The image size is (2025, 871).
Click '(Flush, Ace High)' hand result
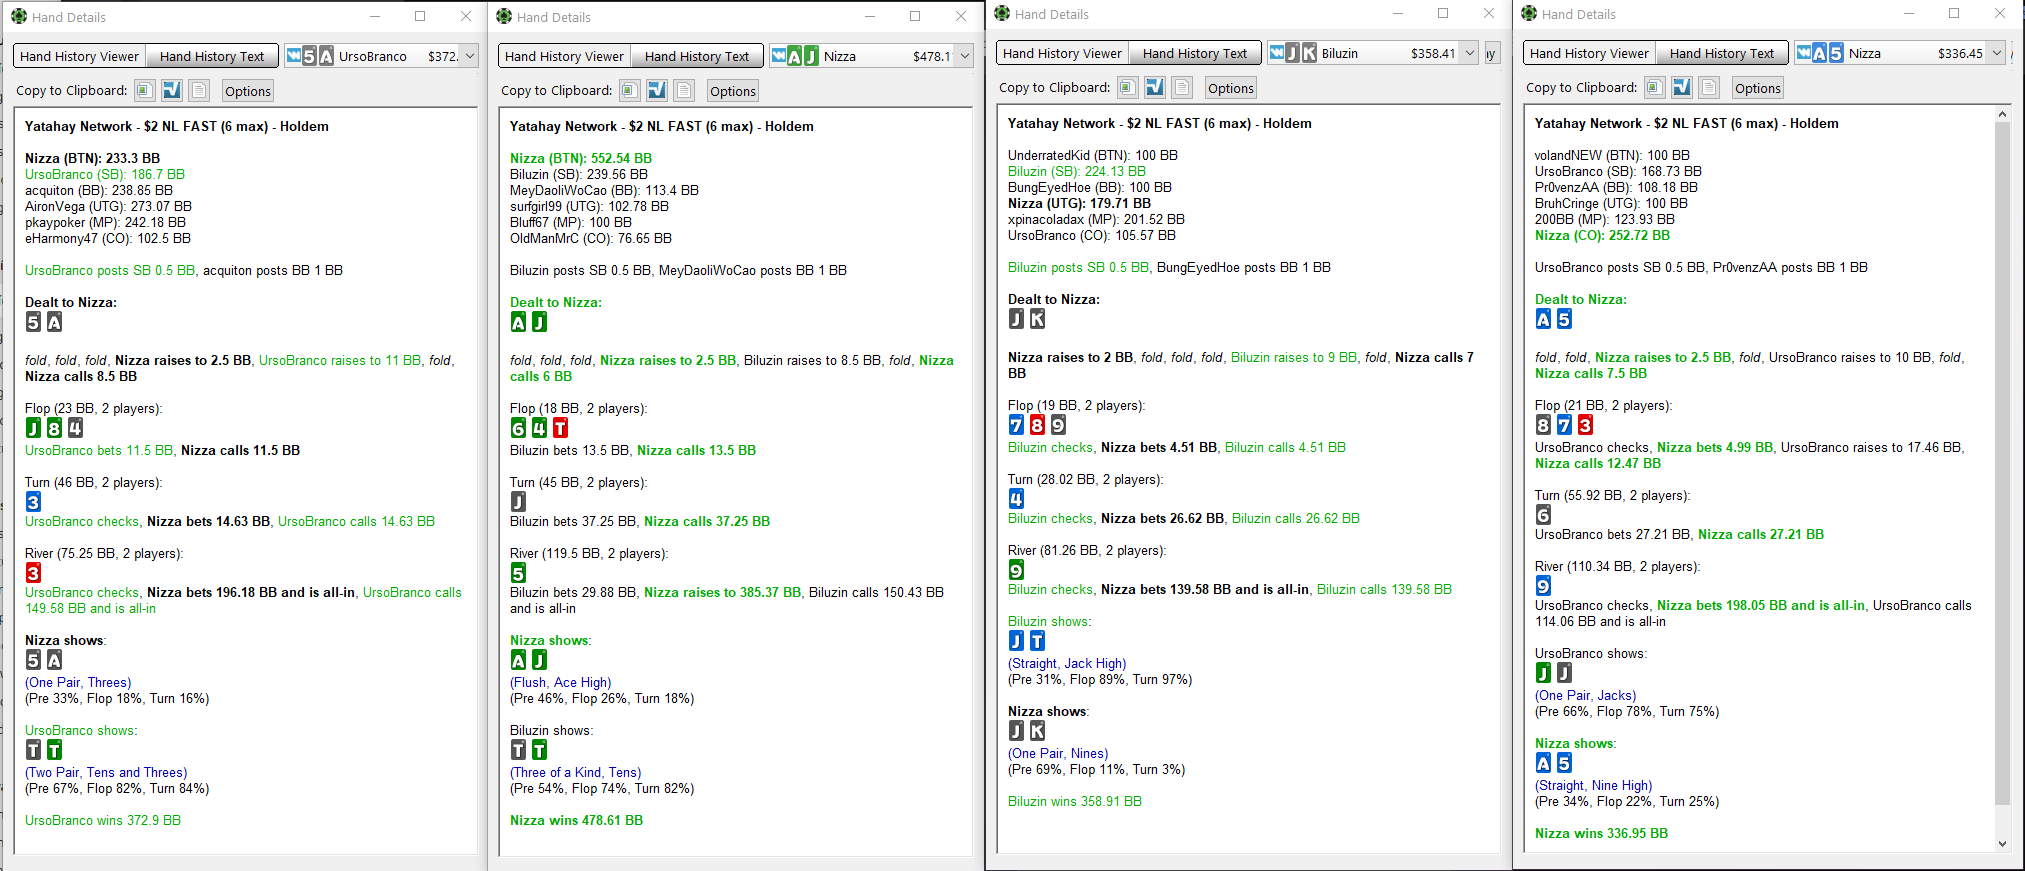[560, 682]
